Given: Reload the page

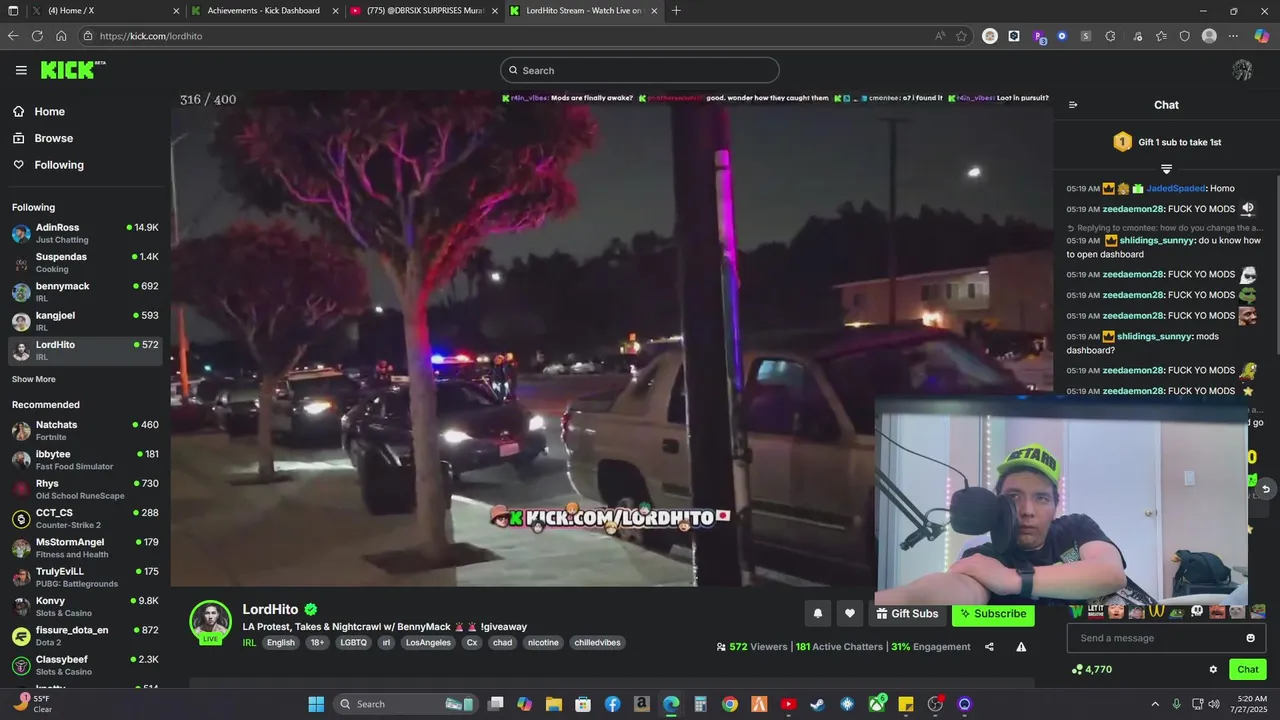Looking at the screenshot, I should 37,36.
